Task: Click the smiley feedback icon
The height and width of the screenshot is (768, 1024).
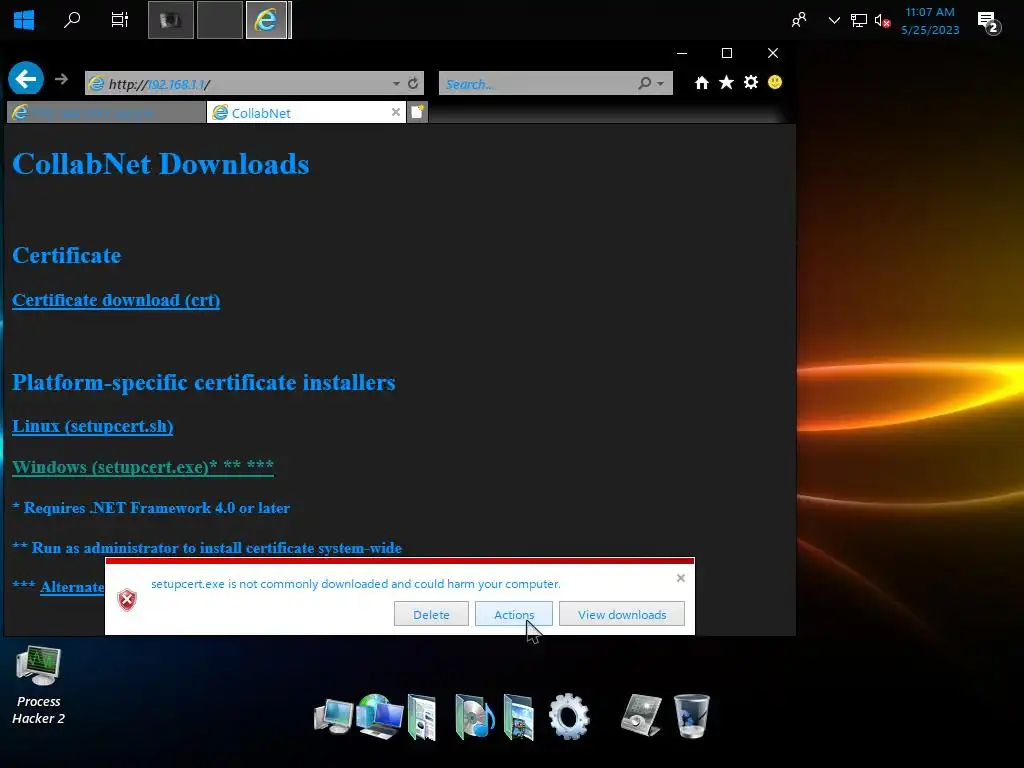Action: tap(775, 82)
